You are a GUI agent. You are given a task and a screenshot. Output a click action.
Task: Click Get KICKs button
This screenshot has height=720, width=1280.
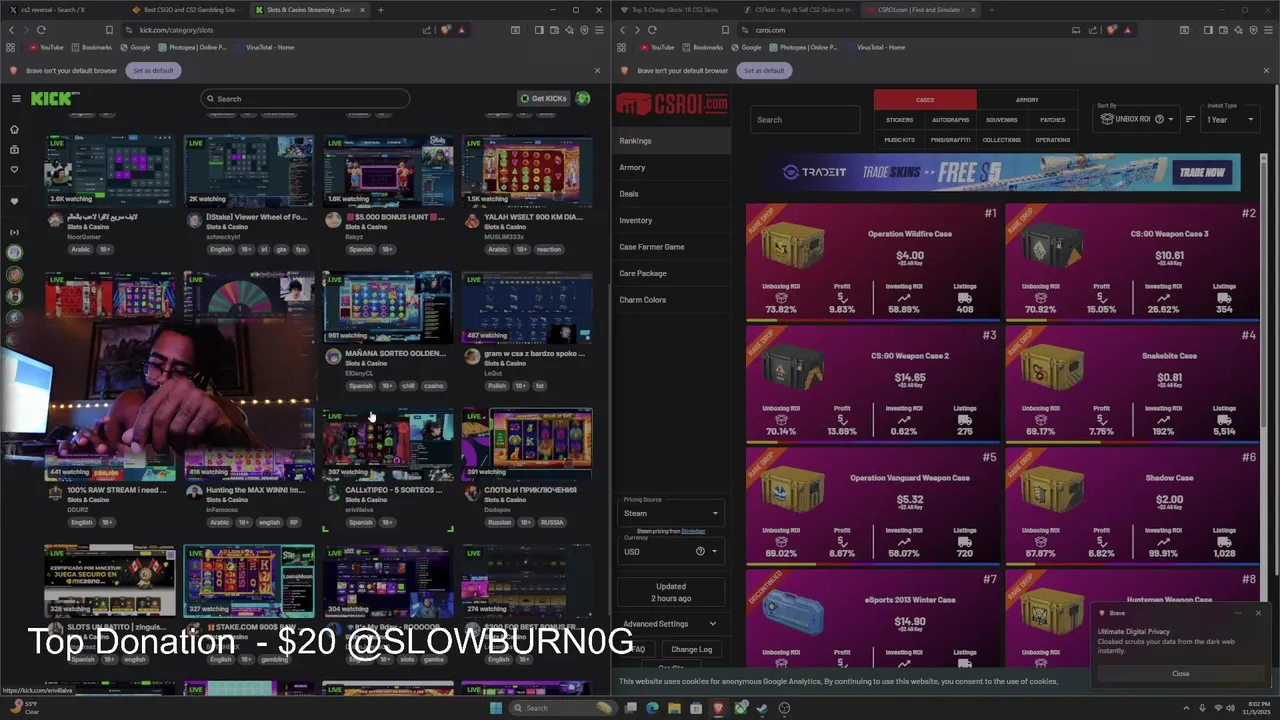pos(544,98)
